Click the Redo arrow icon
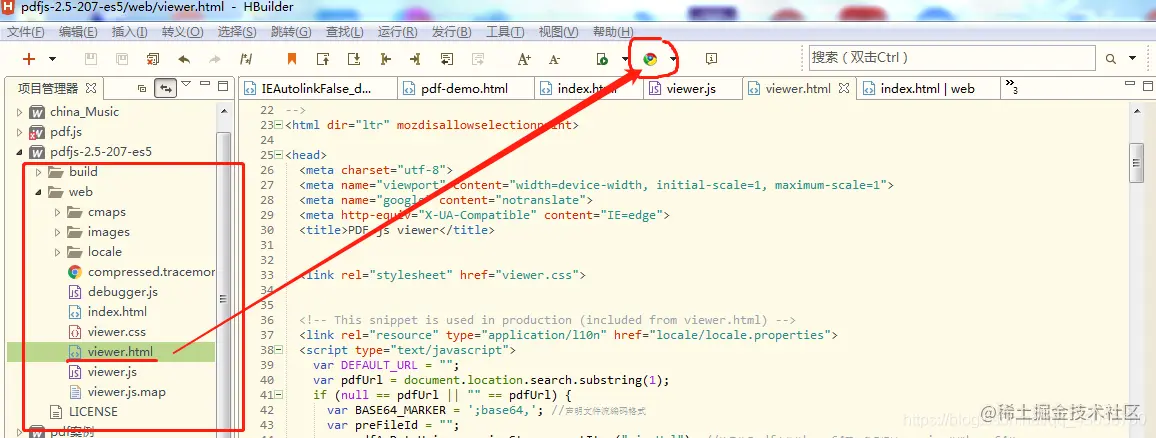 coord(215,59)
